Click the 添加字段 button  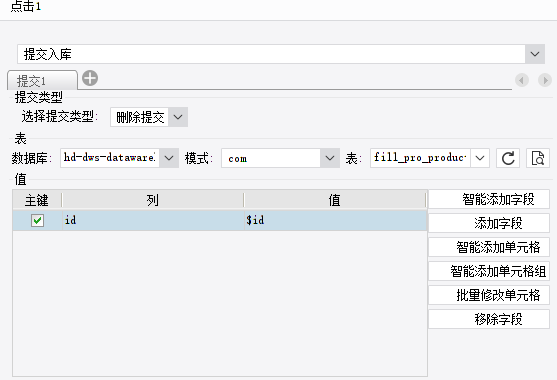click(489, 223)
